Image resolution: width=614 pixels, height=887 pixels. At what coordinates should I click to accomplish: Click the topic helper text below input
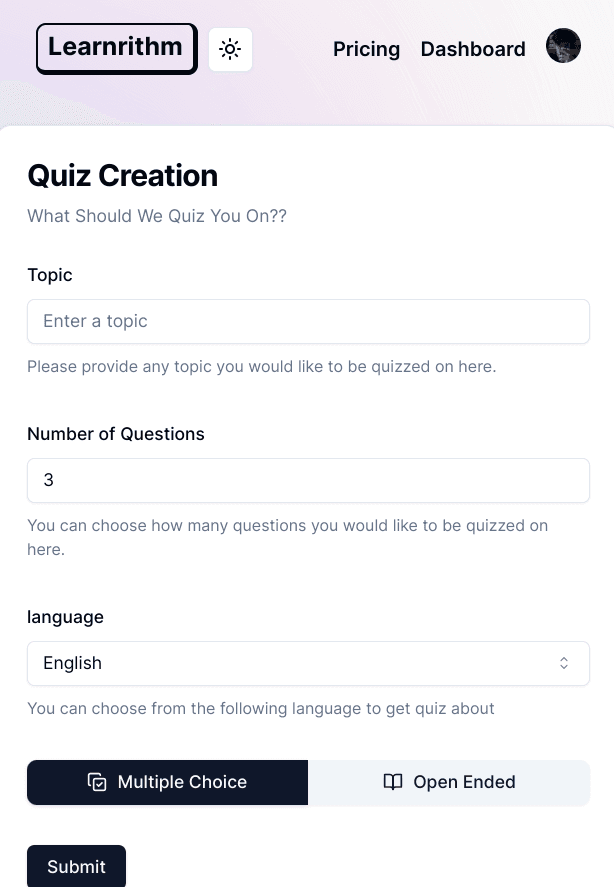(262, 366)
